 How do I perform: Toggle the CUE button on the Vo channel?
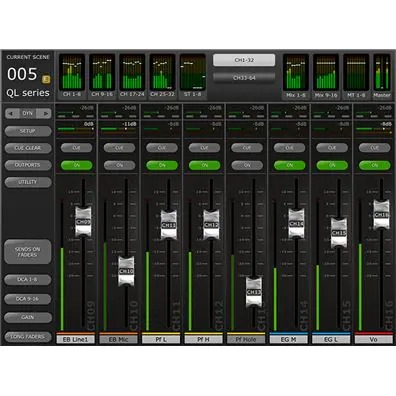(375, 148)
